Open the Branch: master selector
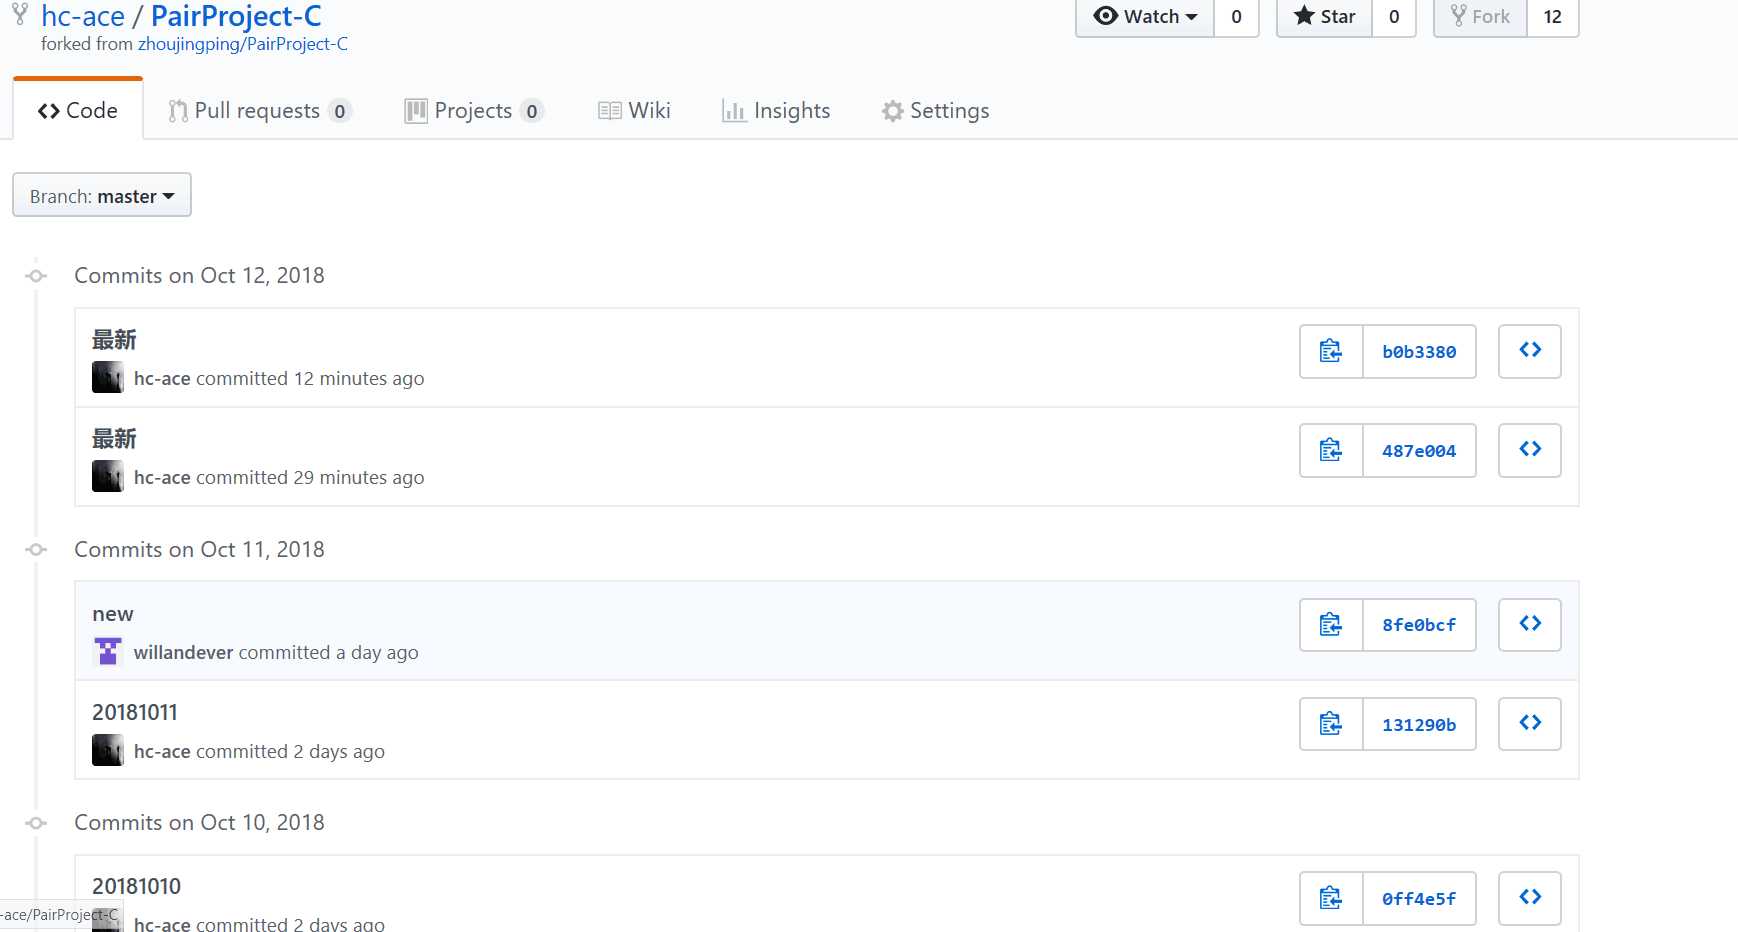 (102, 195)
